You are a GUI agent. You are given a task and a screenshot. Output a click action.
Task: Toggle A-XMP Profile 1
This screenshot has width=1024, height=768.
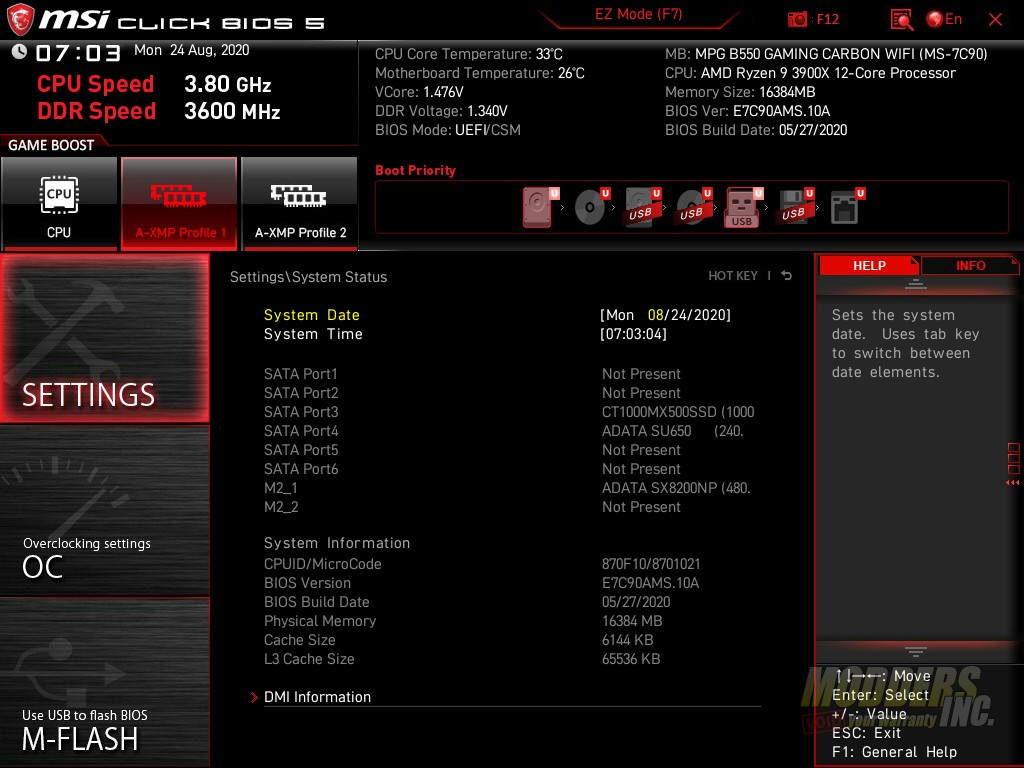pyautogui.click(x=179, y=203)
